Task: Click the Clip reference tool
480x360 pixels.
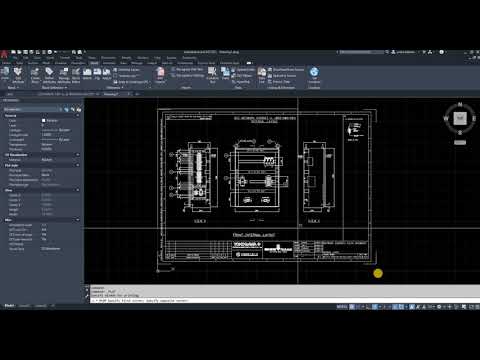Action: 97,74
